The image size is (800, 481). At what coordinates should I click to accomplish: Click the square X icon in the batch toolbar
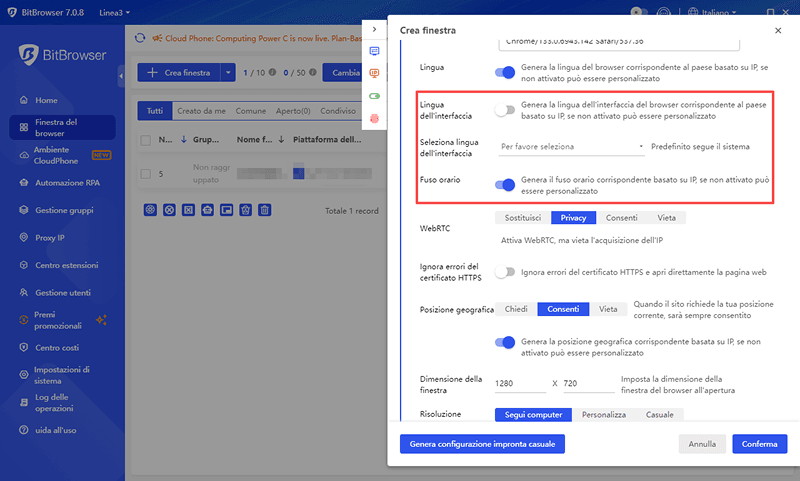click(x=188, y=210)
